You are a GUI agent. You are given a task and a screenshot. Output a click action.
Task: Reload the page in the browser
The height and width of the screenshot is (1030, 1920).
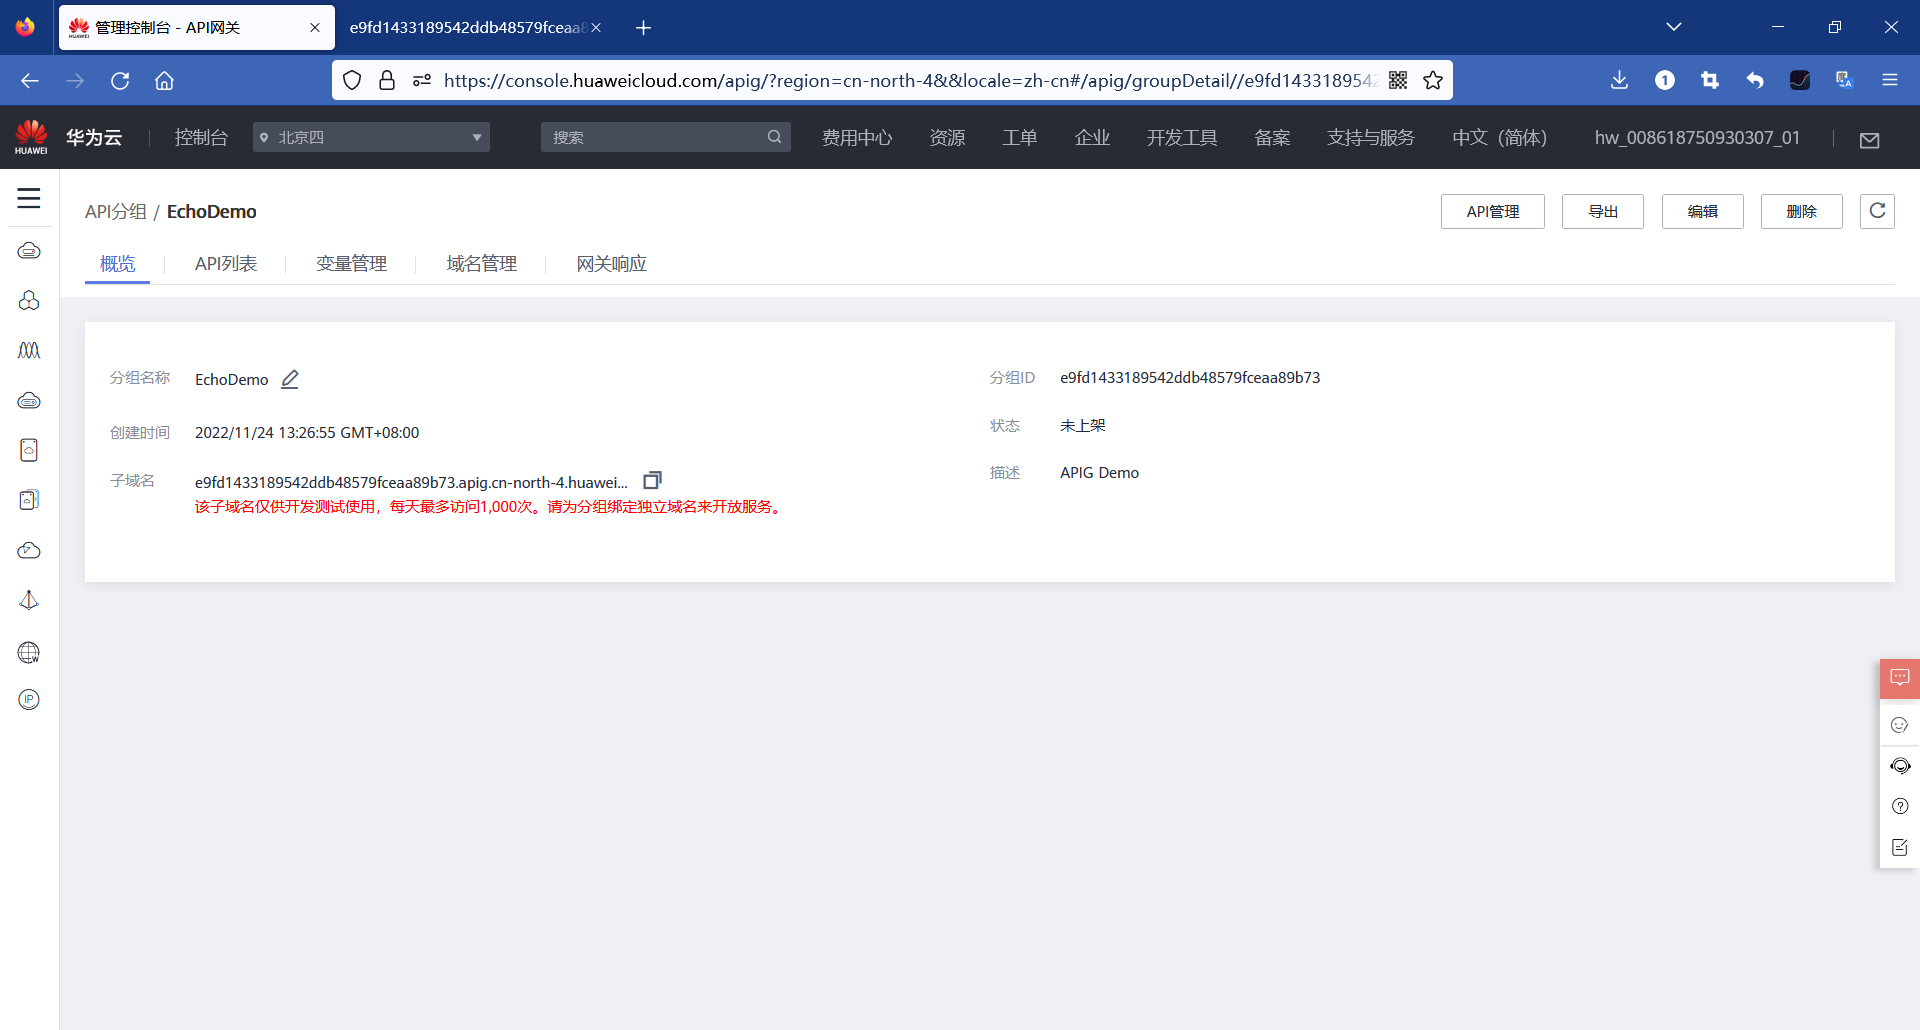pyautogui.click(x=120, y=81)
